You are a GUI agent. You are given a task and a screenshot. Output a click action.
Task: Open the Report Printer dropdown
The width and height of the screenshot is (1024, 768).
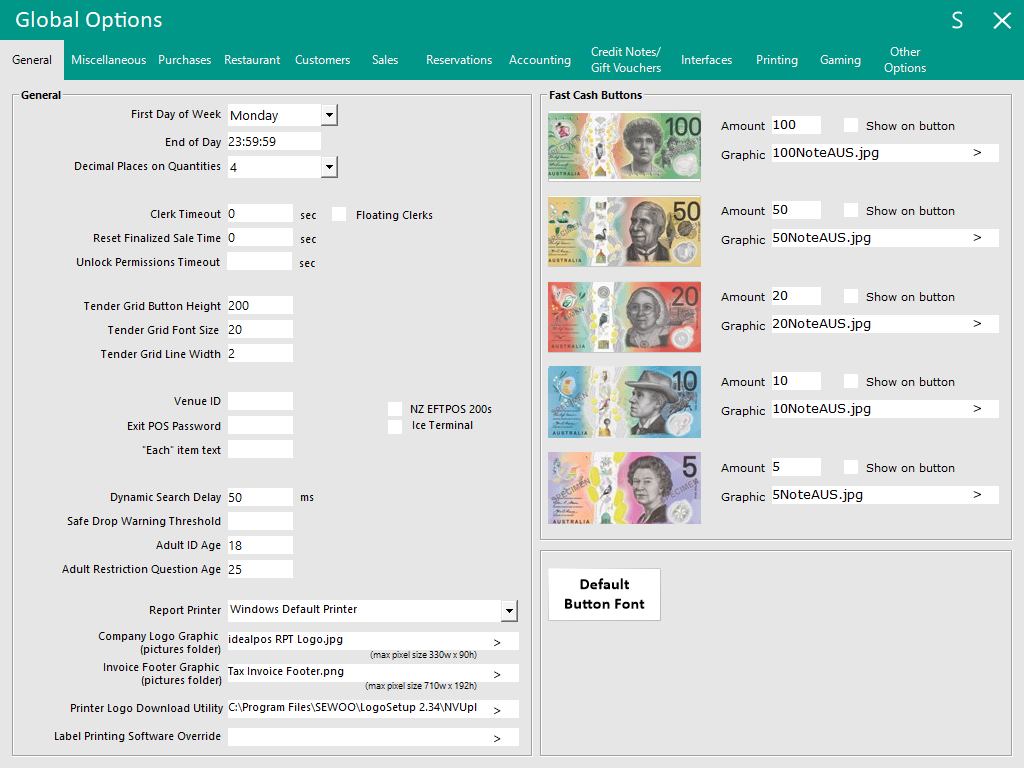pyautogui.click(x=509, y=610)
